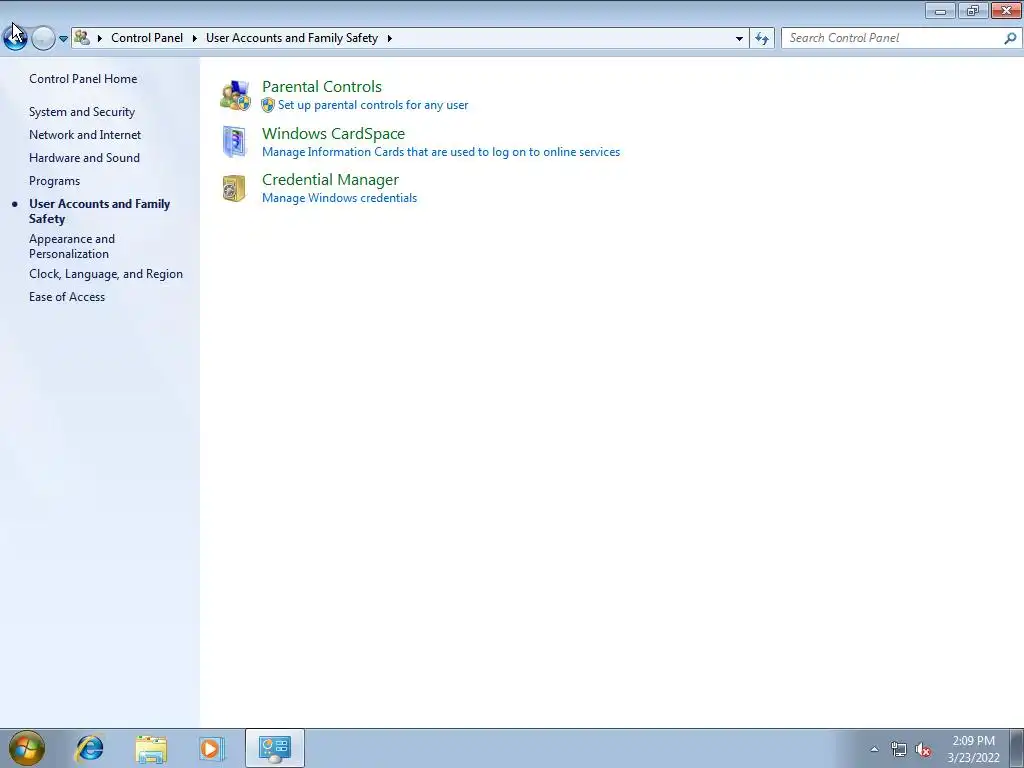Open the address bar history dropdown
The width and height of the screenshot is (1024, 768).
coord(739,39)
